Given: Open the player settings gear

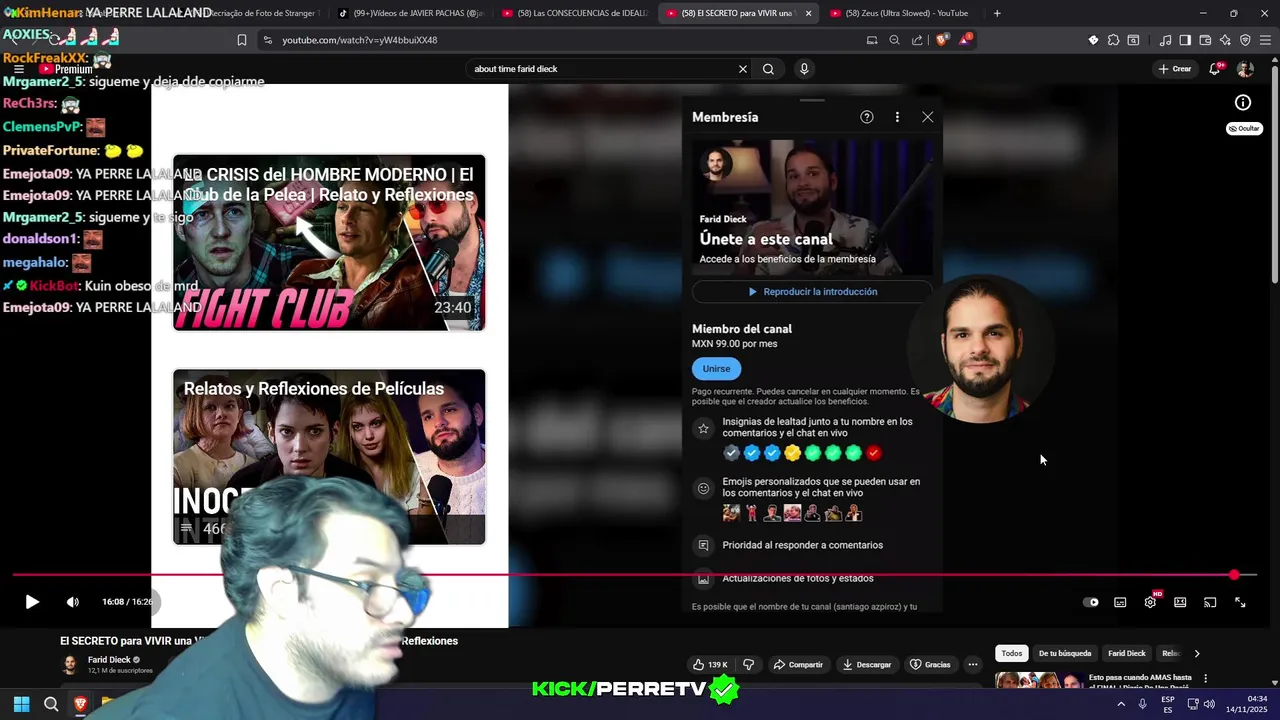Looking at the screenshot, I should tap(1150, 602).
